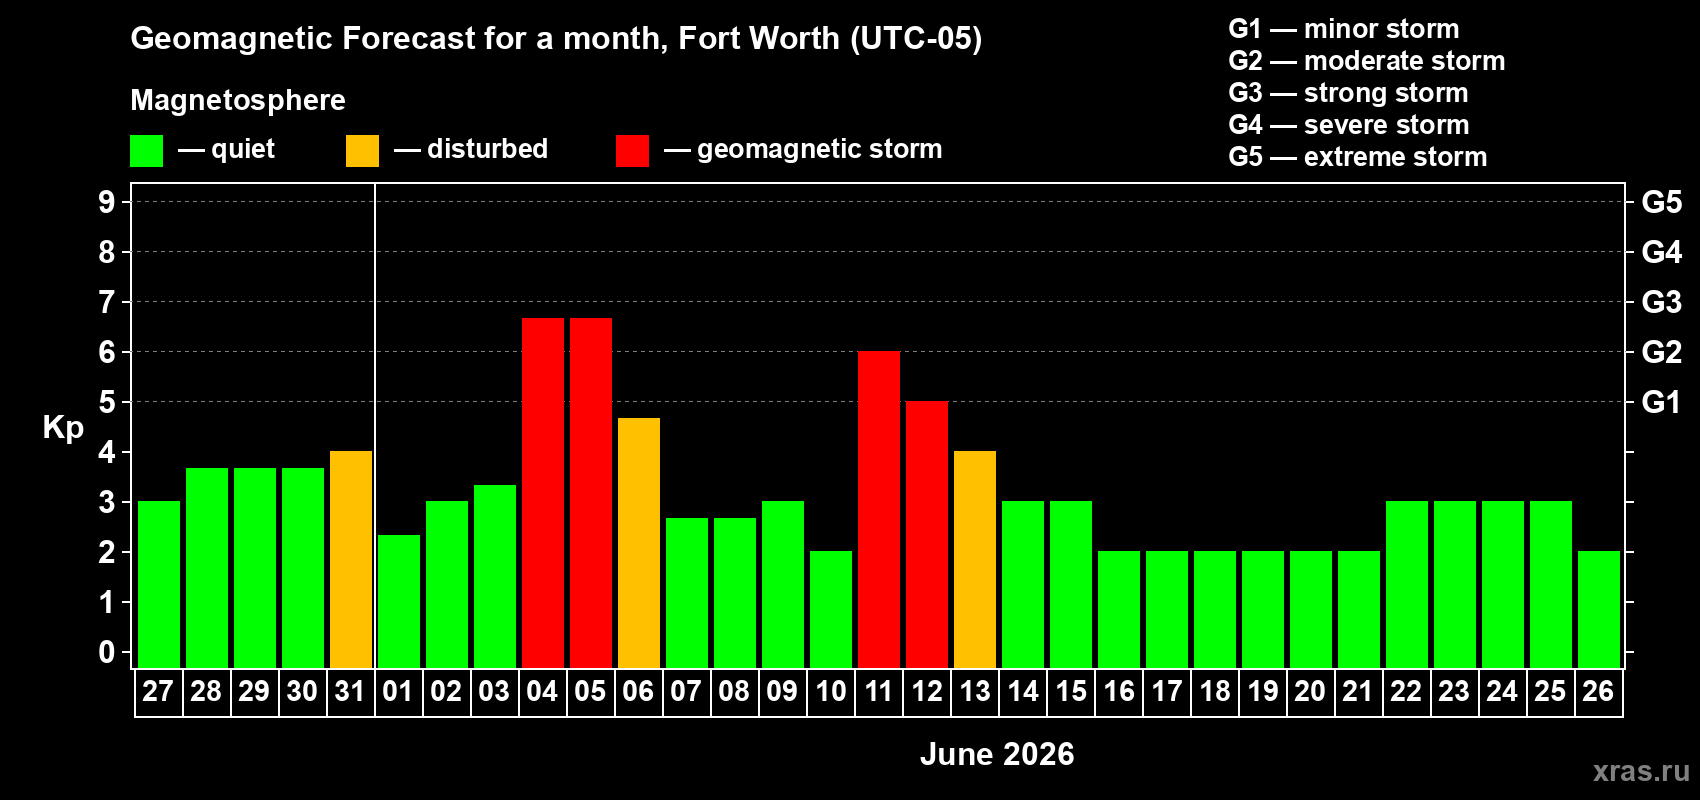Select the green bar for June 10
1700x800 pixels.
[831, 610]
